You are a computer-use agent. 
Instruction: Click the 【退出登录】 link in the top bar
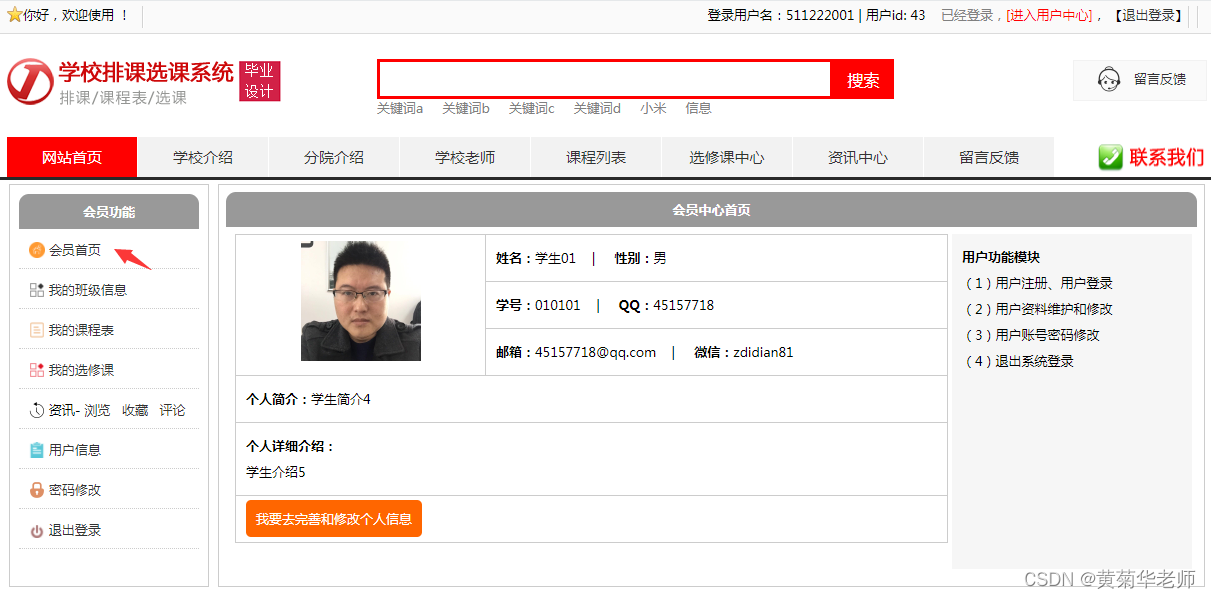1147,15
